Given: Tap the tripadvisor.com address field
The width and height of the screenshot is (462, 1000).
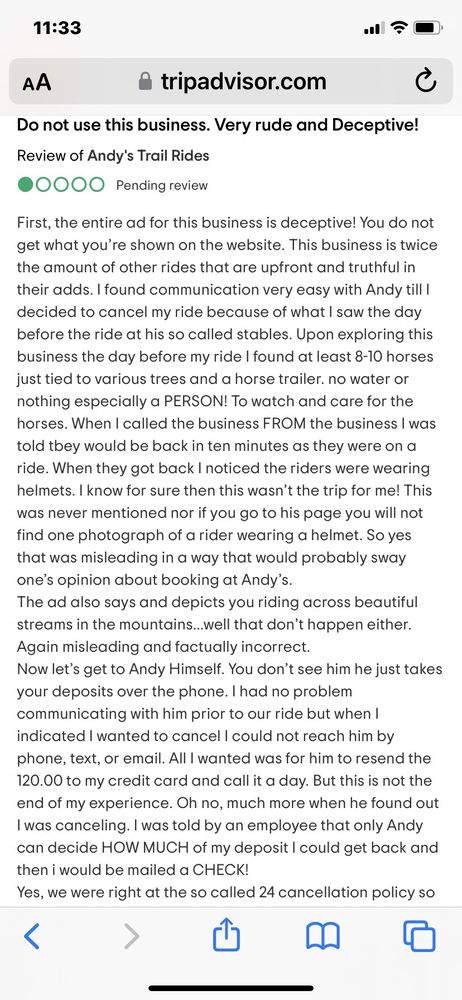Looking at the screenshot, I should (231, 81).
